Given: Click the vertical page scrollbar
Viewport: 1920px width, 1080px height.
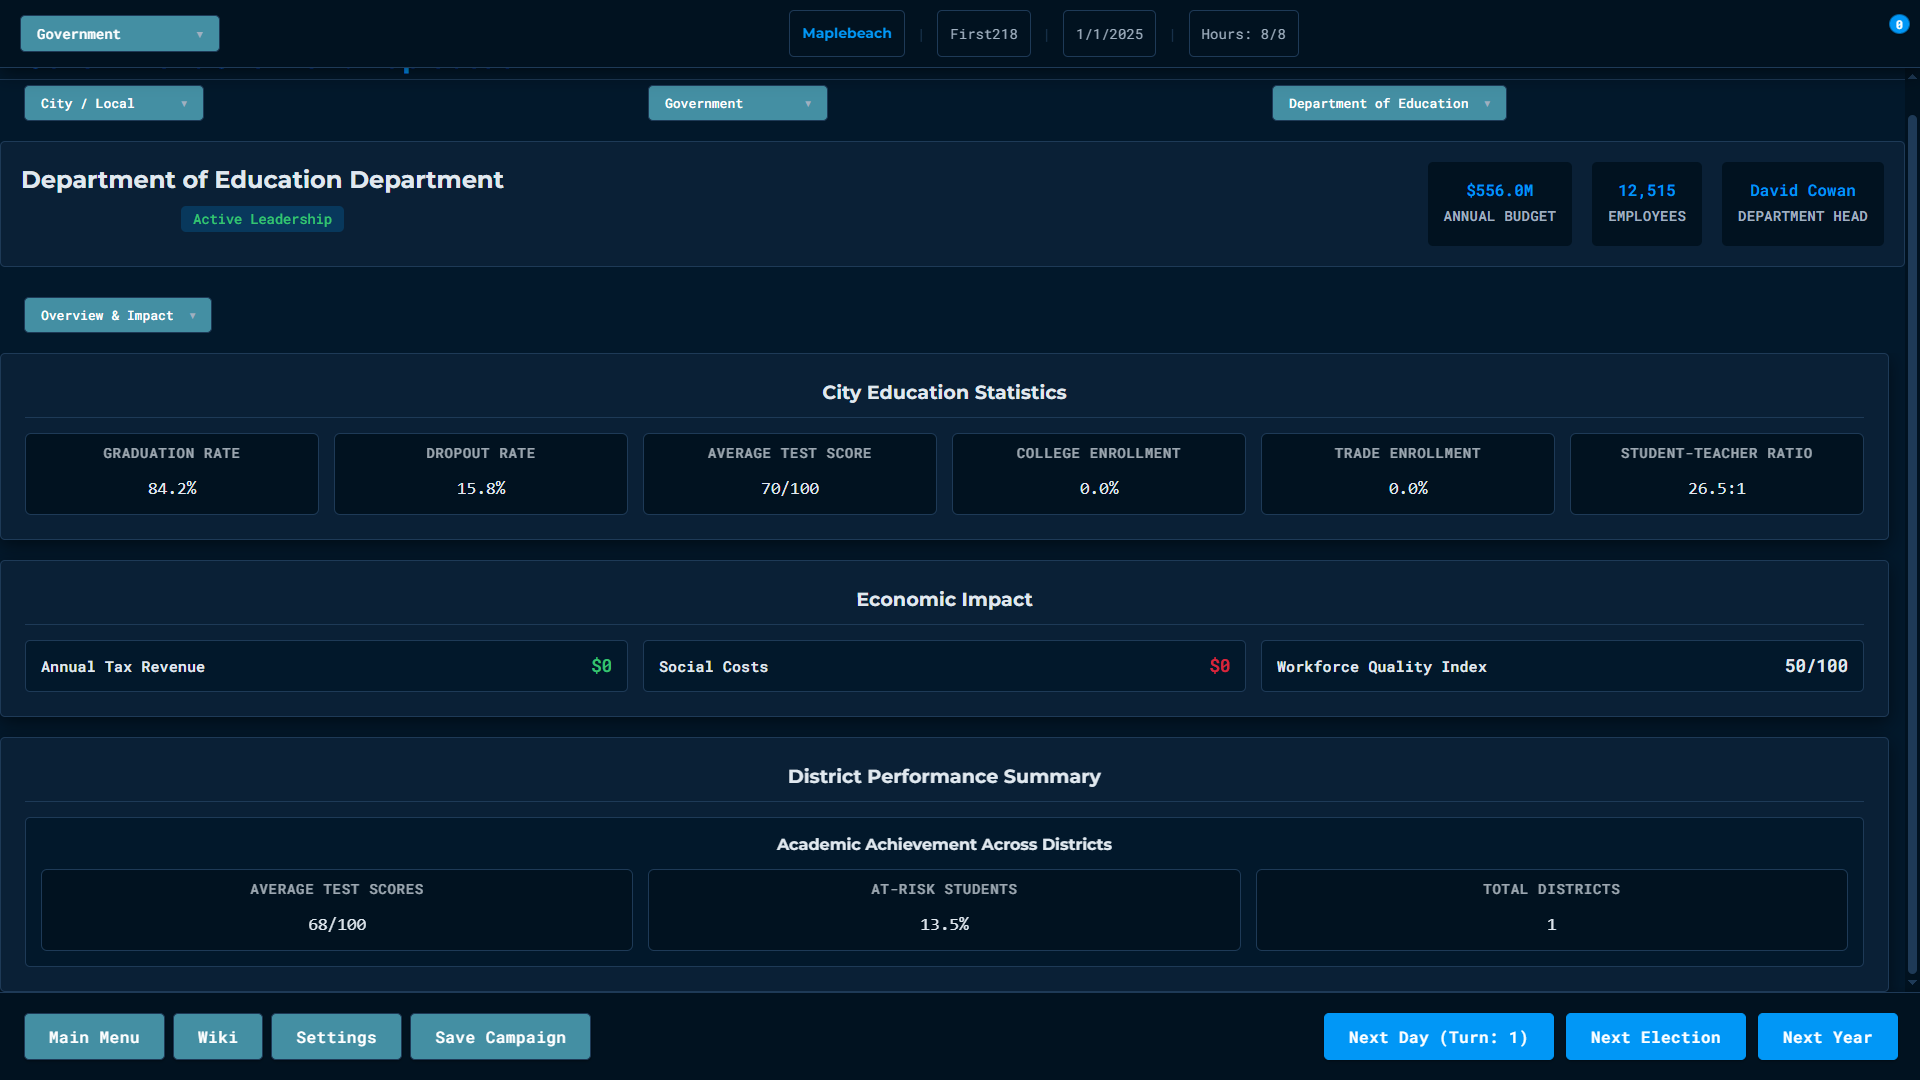Looking at the screenshot, I should coord(1912,540).
